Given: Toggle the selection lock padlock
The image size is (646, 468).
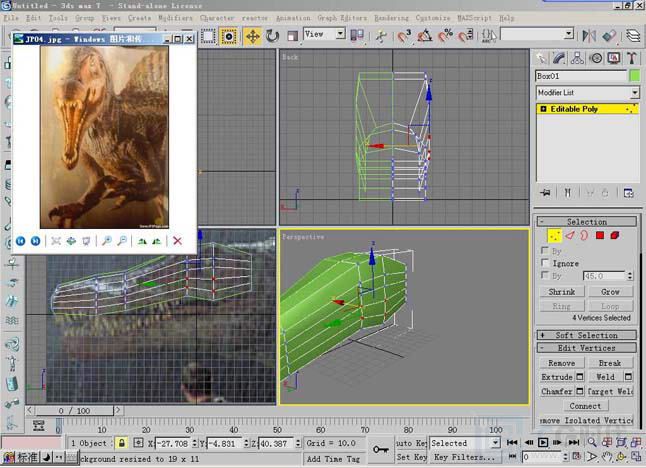Looking at the screenshot, I should tap(122, 443).
